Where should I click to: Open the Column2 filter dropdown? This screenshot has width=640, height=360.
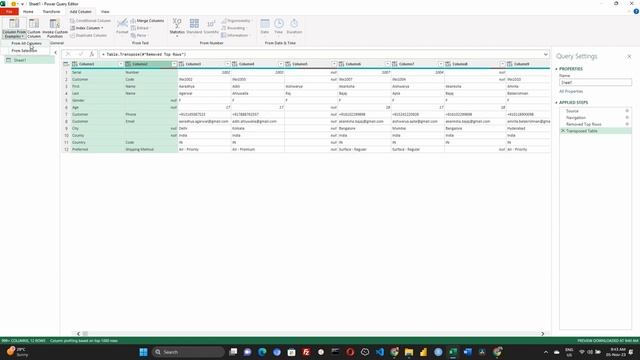(174, 64)
